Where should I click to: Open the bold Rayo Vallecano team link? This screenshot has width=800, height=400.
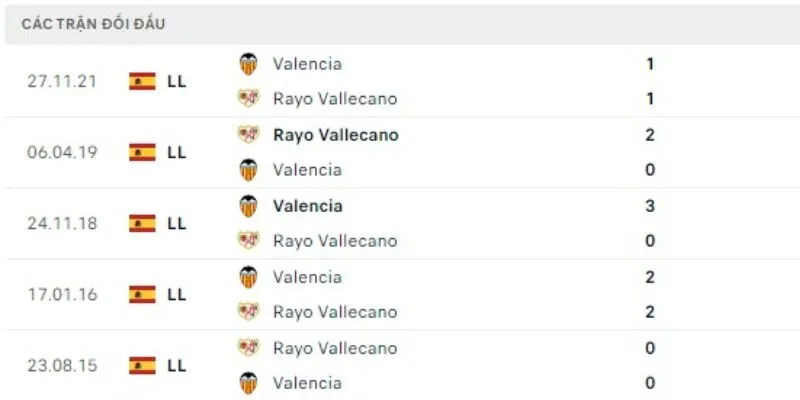pyautogui.click(x=335, y=135)
